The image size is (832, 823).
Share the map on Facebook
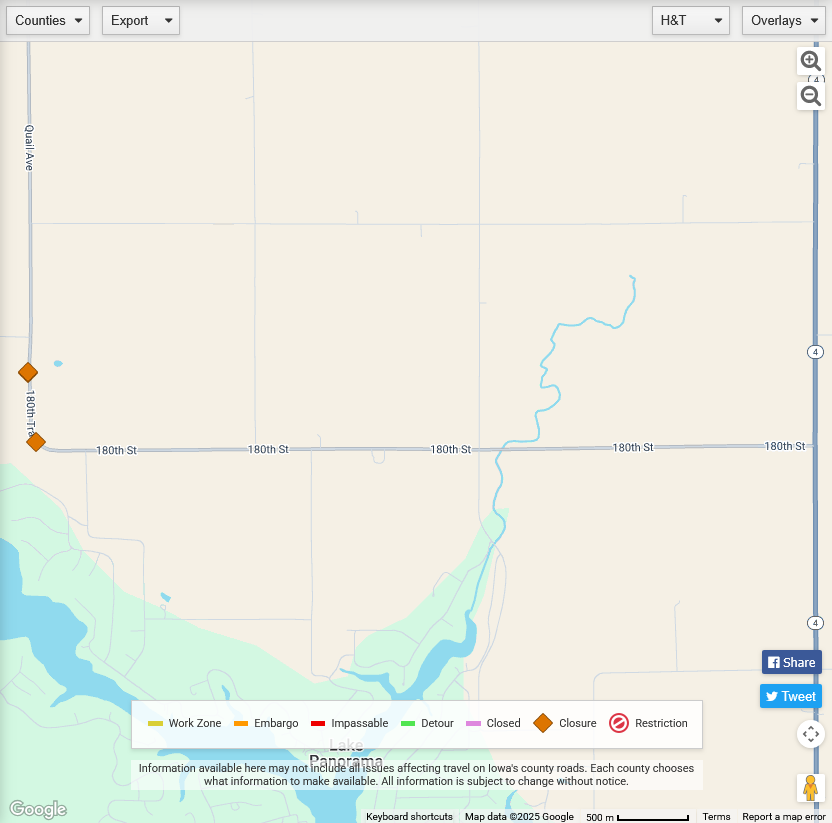click(x=791, y=662)
